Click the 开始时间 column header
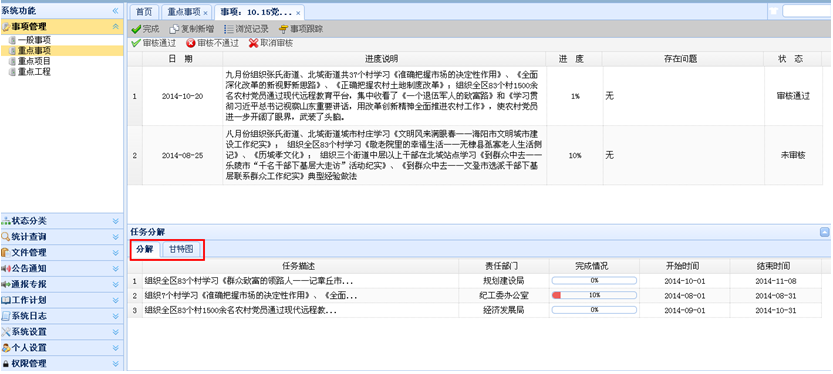Image resolution: width=833 pixels, height=374 pixels. pos(684,266)
